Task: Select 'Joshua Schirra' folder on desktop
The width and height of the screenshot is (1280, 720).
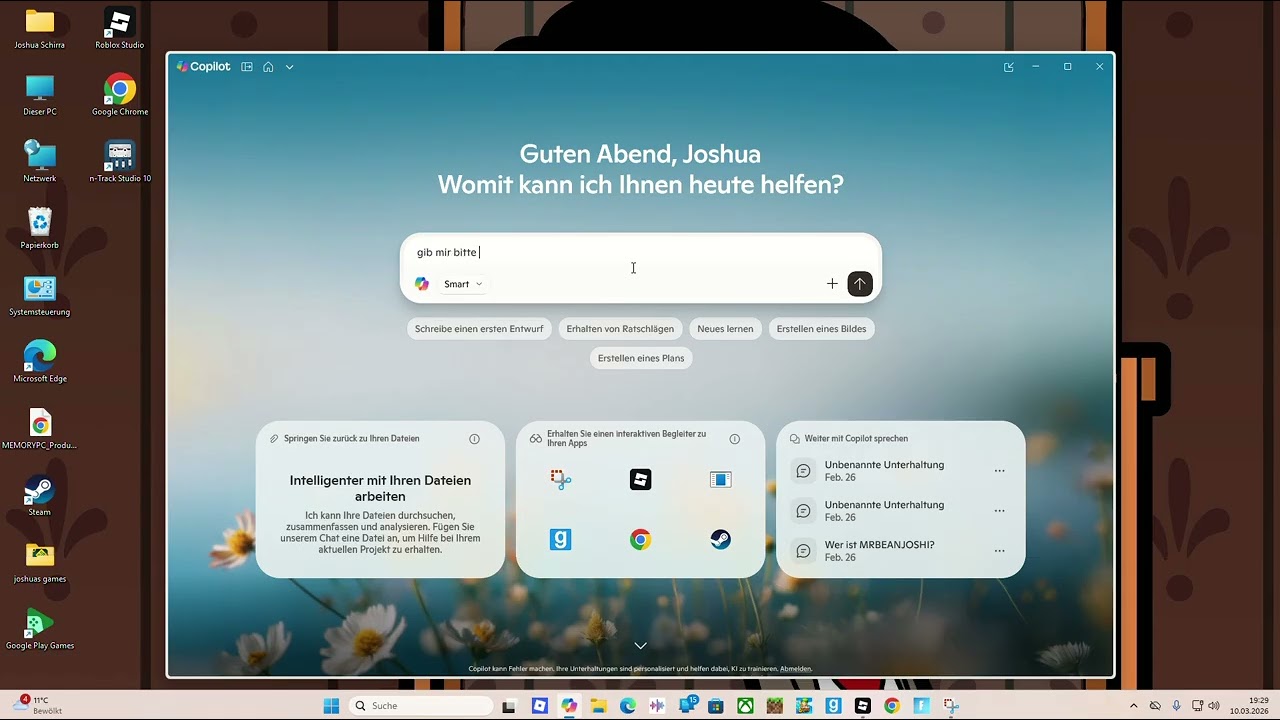Action: [x=40, y=30]
